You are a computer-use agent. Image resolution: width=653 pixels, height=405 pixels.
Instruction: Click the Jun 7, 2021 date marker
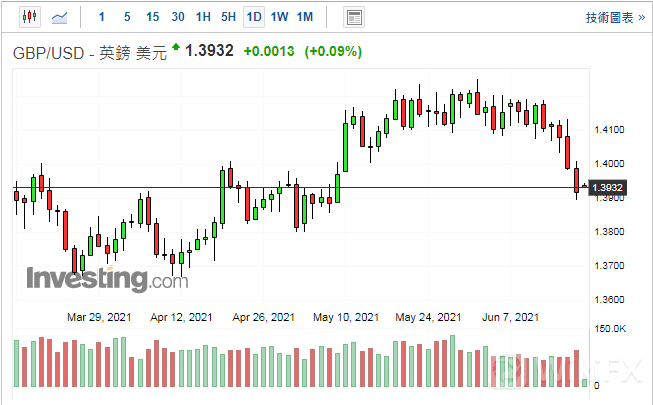point(510,317)
